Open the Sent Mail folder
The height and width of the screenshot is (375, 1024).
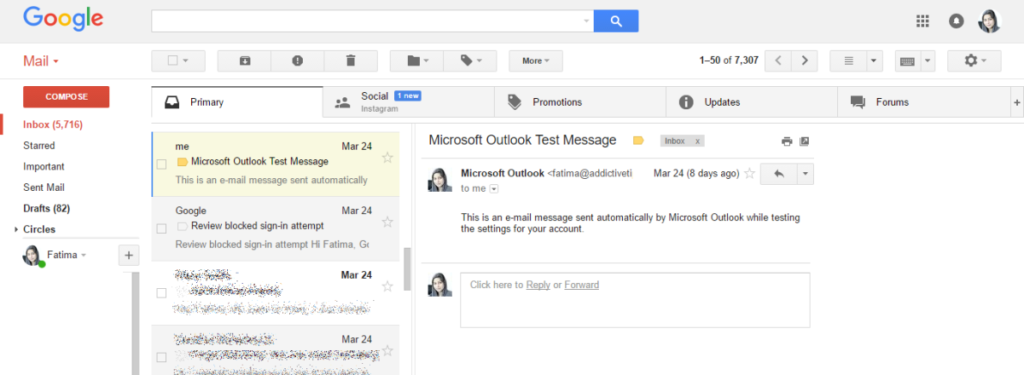(x=44, y=188)
